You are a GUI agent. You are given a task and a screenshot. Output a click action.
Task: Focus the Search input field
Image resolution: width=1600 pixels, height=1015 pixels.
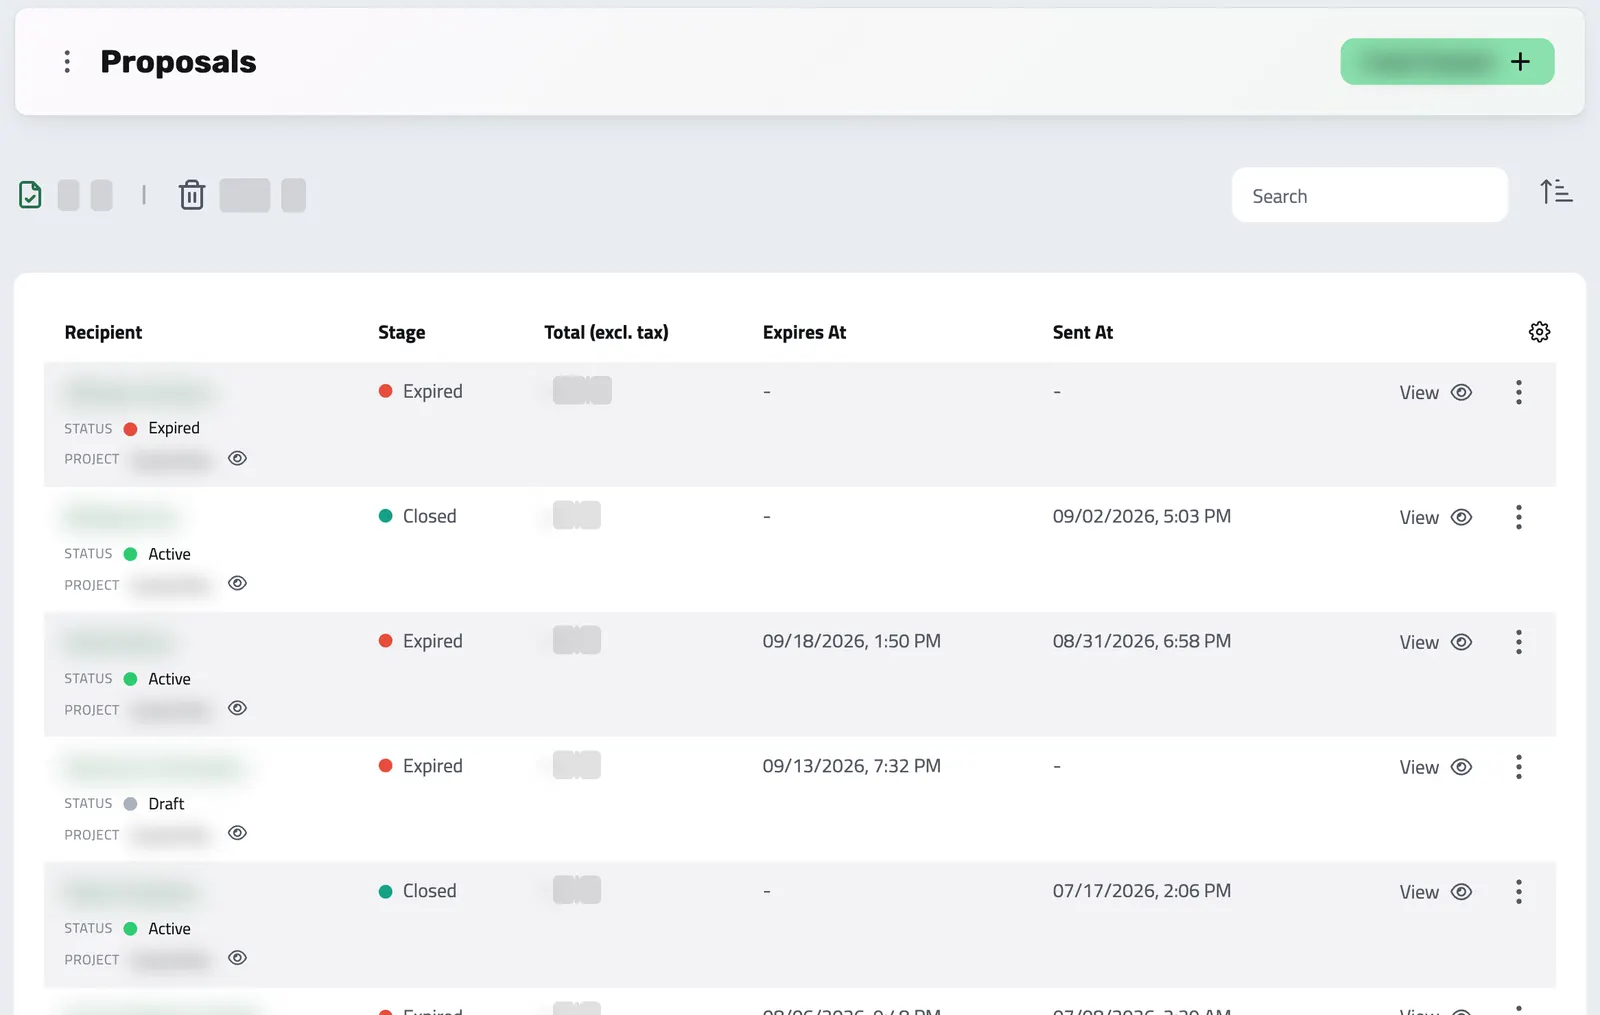click(1369, 196)
